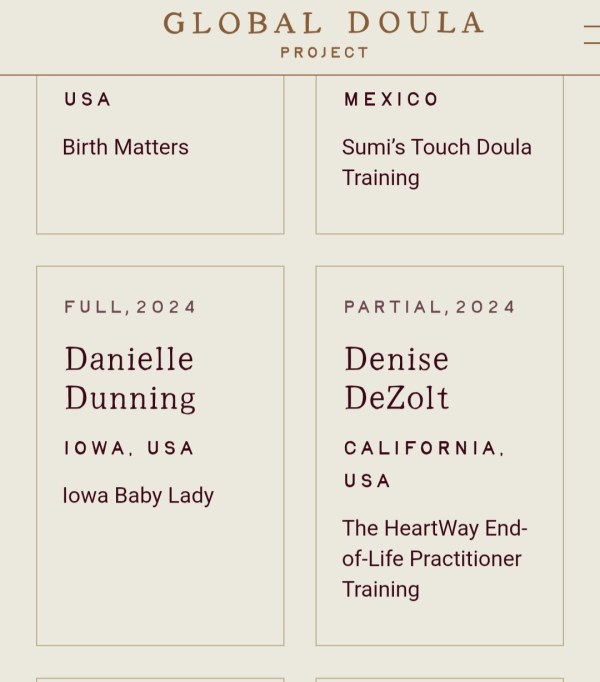Open HeartWay End-of-Life Practitioner Training link
The height and width of the screenshot is (682, 600).
435,558
